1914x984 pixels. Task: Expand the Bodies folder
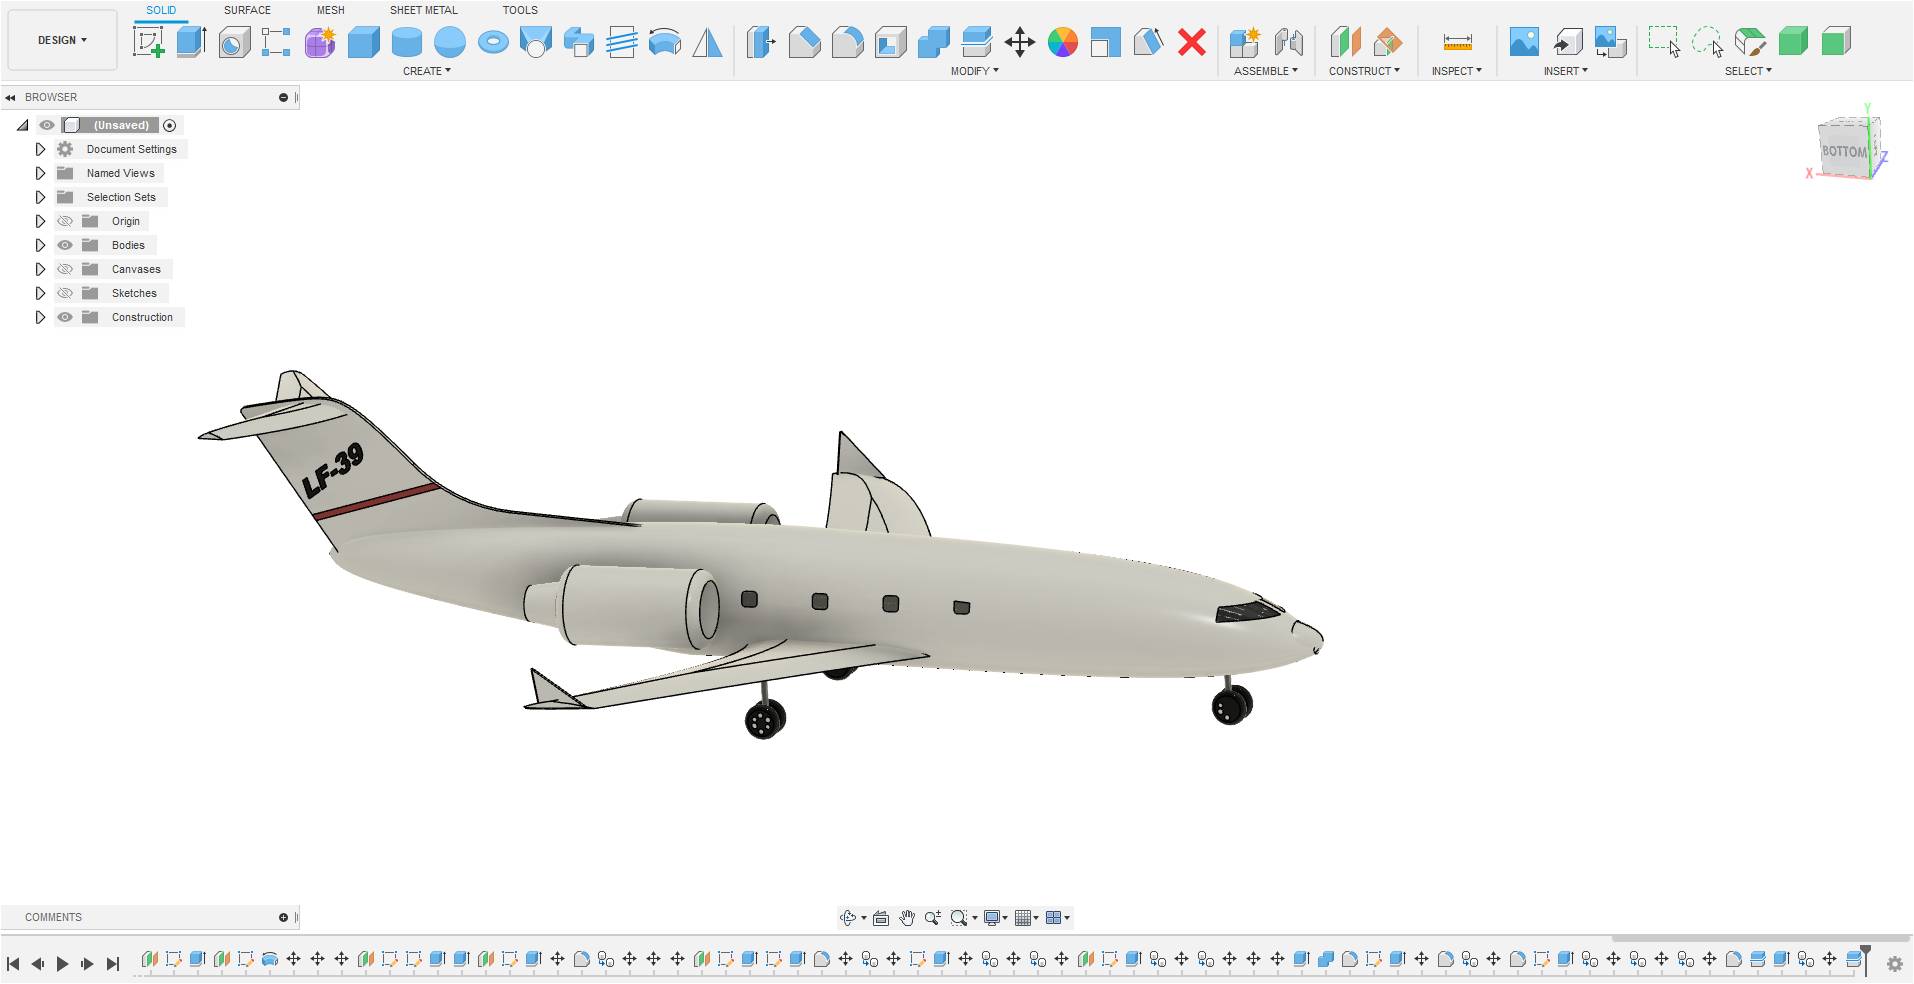pos(40,245)
